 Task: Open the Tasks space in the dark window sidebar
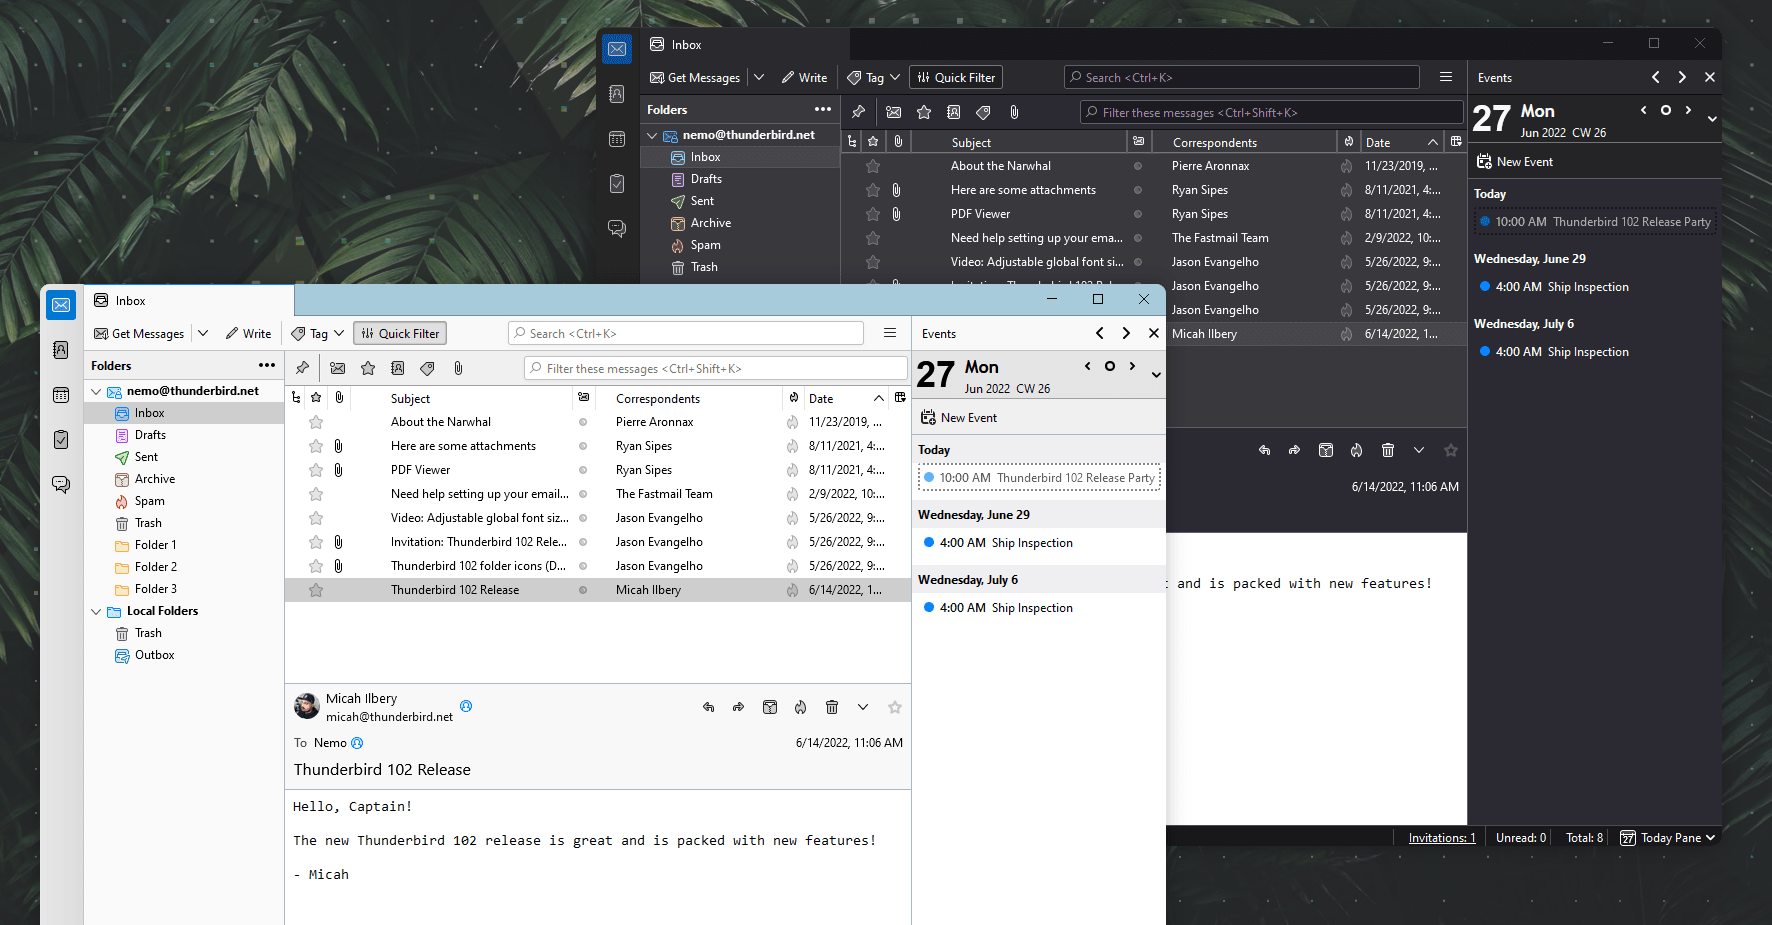[617, 184]
